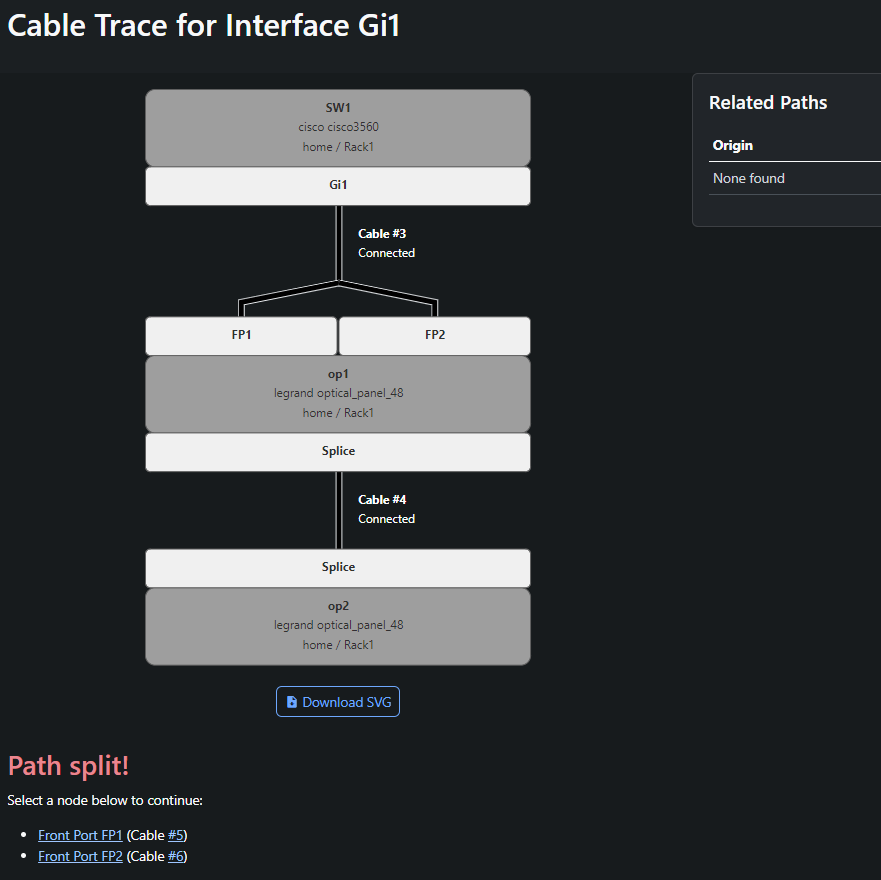Download the cable trace SVG
Viewport: 881px width, 880px height.
tap(338, 701)
